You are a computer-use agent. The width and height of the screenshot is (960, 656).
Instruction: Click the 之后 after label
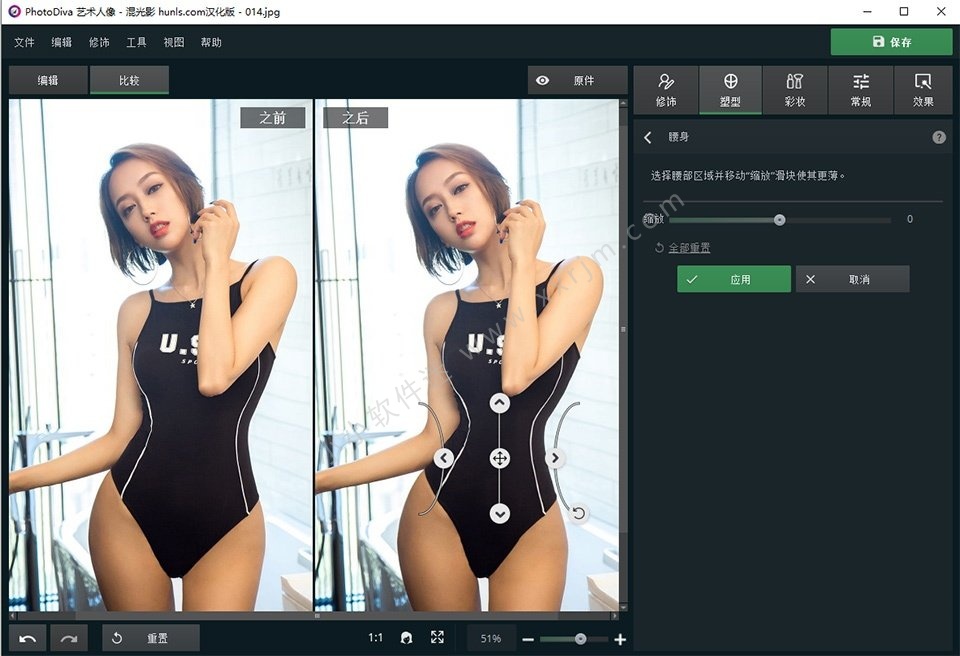click(x=355, y=118)
